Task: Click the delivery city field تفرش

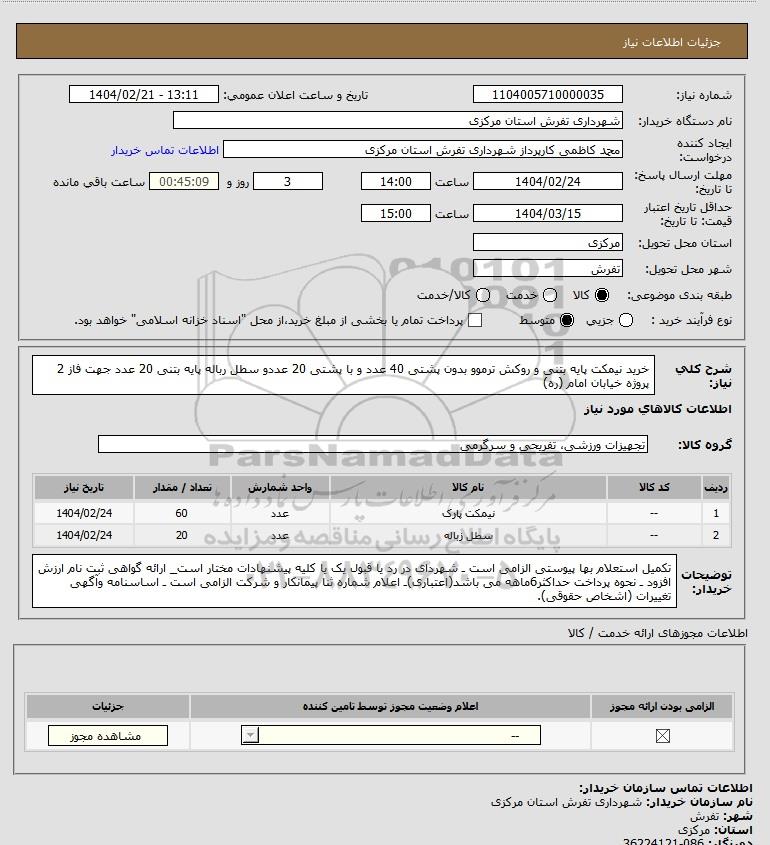Action: 547,268
